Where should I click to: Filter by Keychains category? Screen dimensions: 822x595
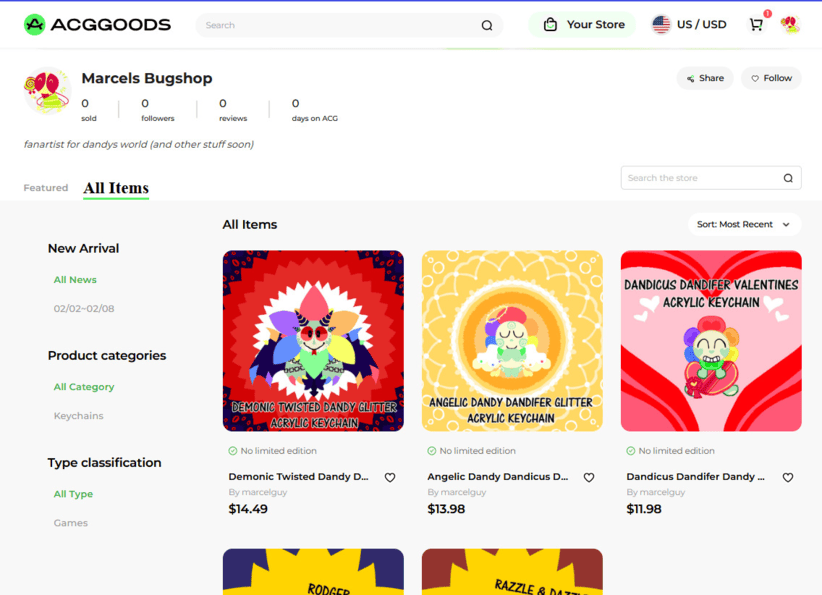(79, 416)
